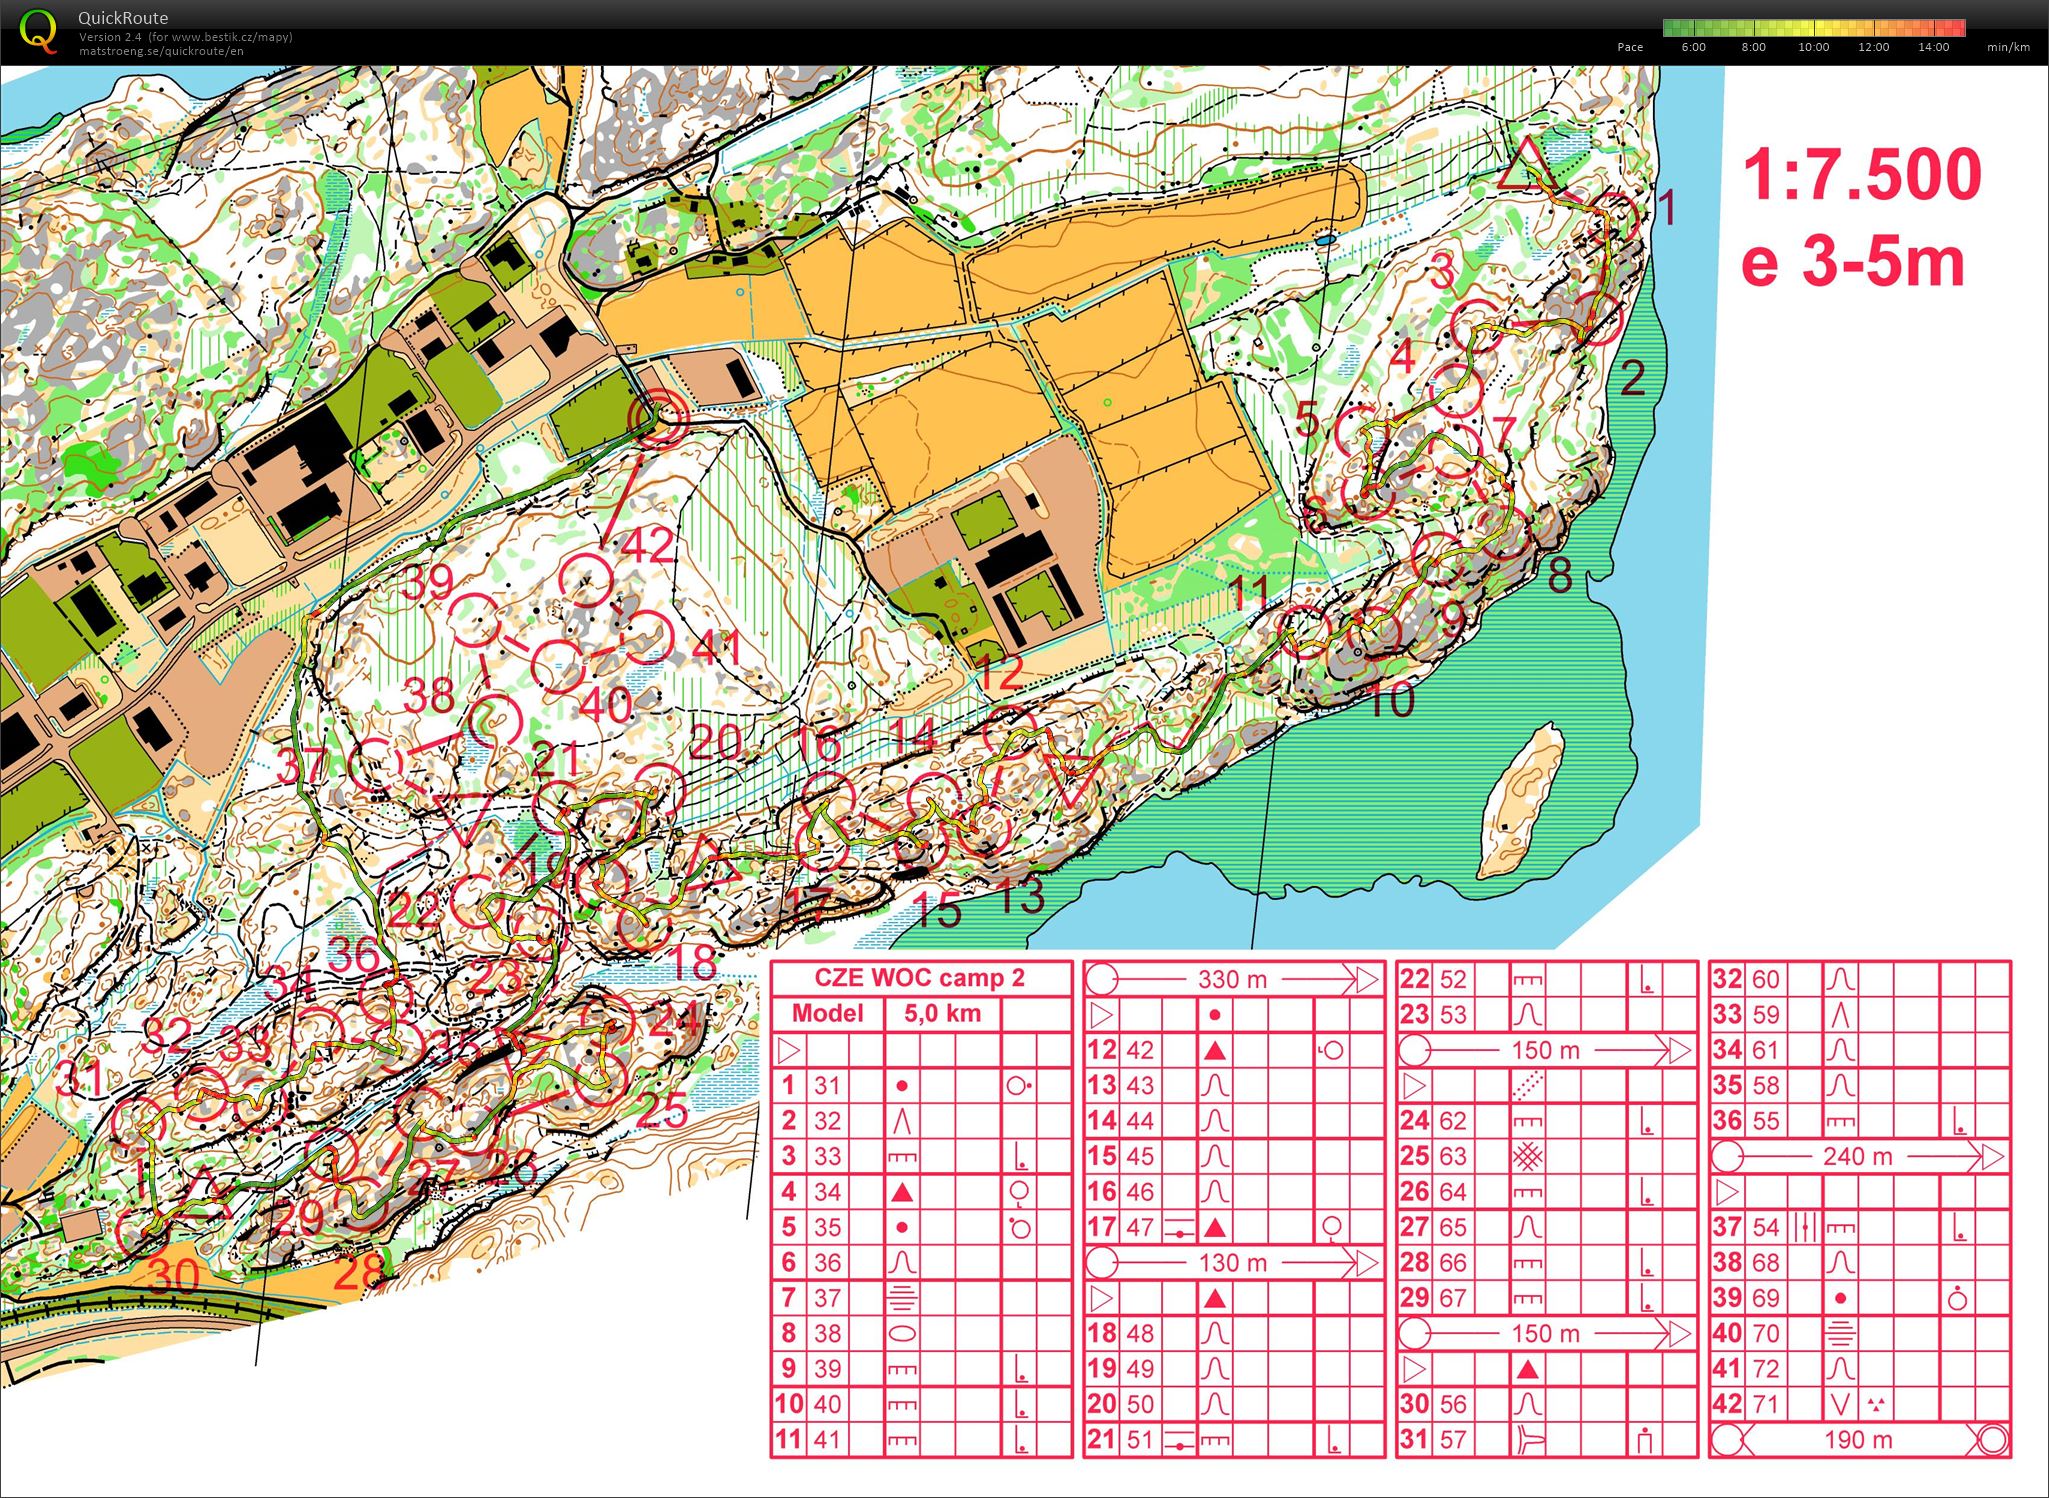Click the 6:00 pace value

click(1693, 47)
